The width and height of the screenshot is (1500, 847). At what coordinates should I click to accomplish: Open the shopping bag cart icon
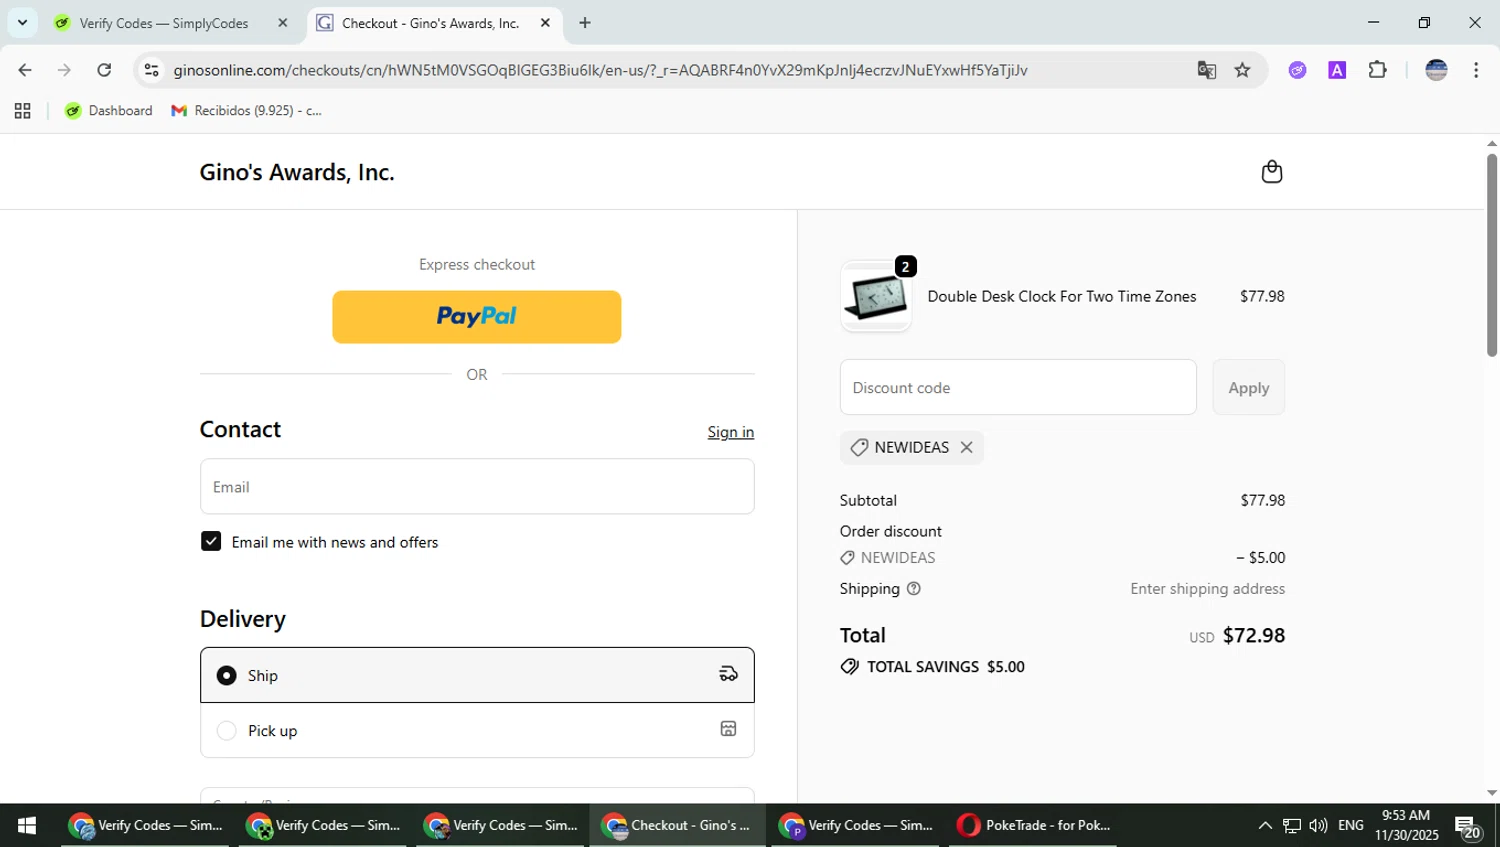pos(1271,172)
